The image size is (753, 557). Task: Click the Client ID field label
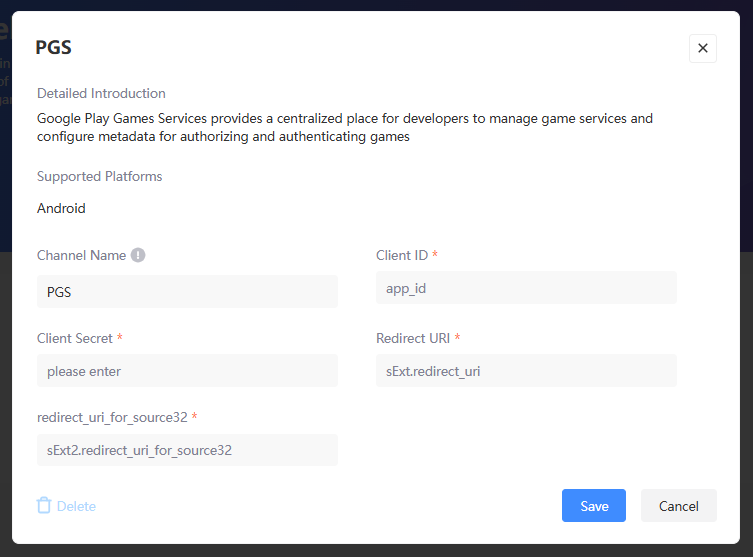point(401,255)
